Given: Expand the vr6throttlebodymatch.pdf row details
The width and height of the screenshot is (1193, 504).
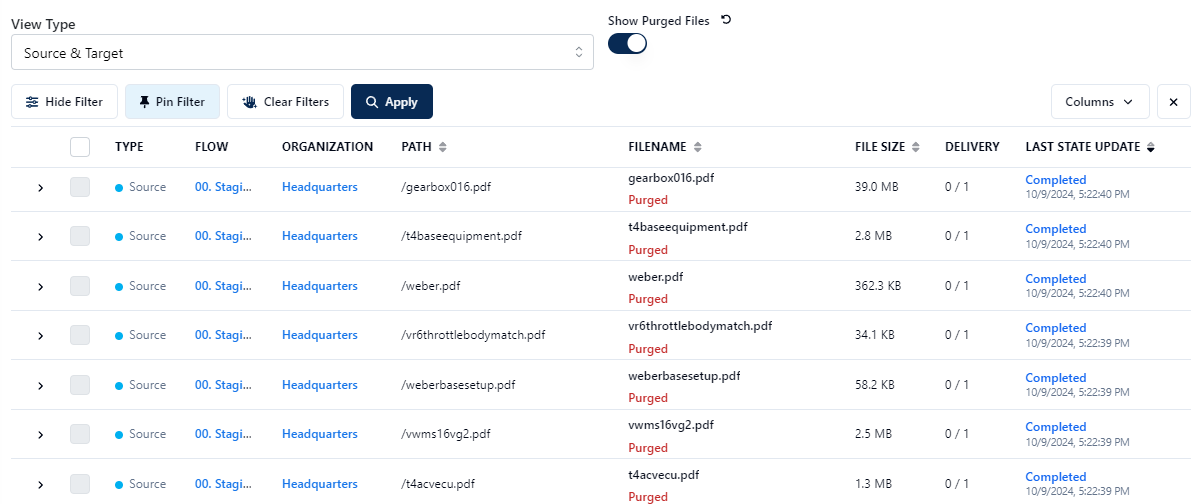Looking at the screenshot, I should coord(40,336).
